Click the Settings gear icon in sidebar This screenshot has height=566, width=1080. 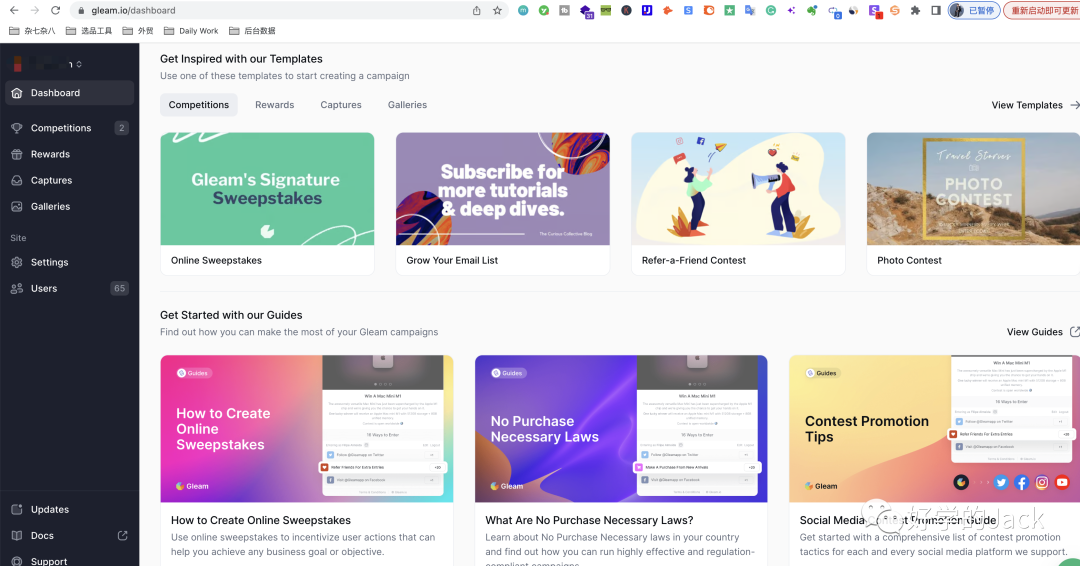coord(17,262)
